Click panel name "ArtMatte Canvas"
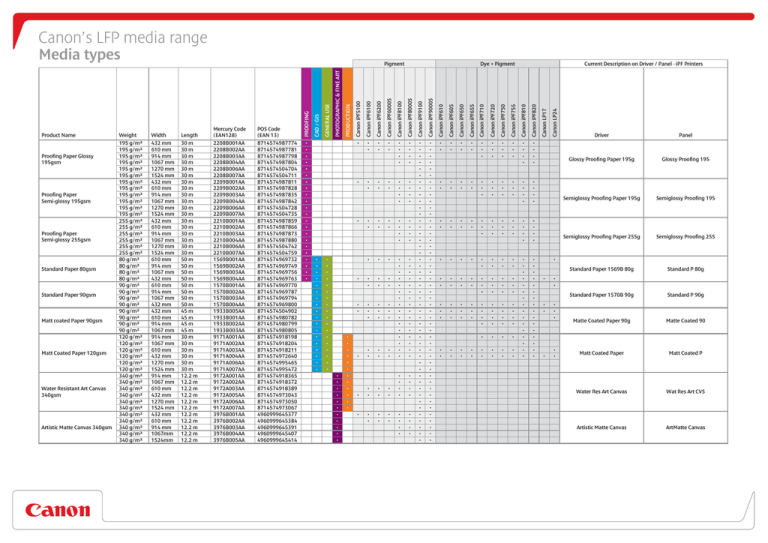This screenshot has width=768, height=543. (685, 427)
